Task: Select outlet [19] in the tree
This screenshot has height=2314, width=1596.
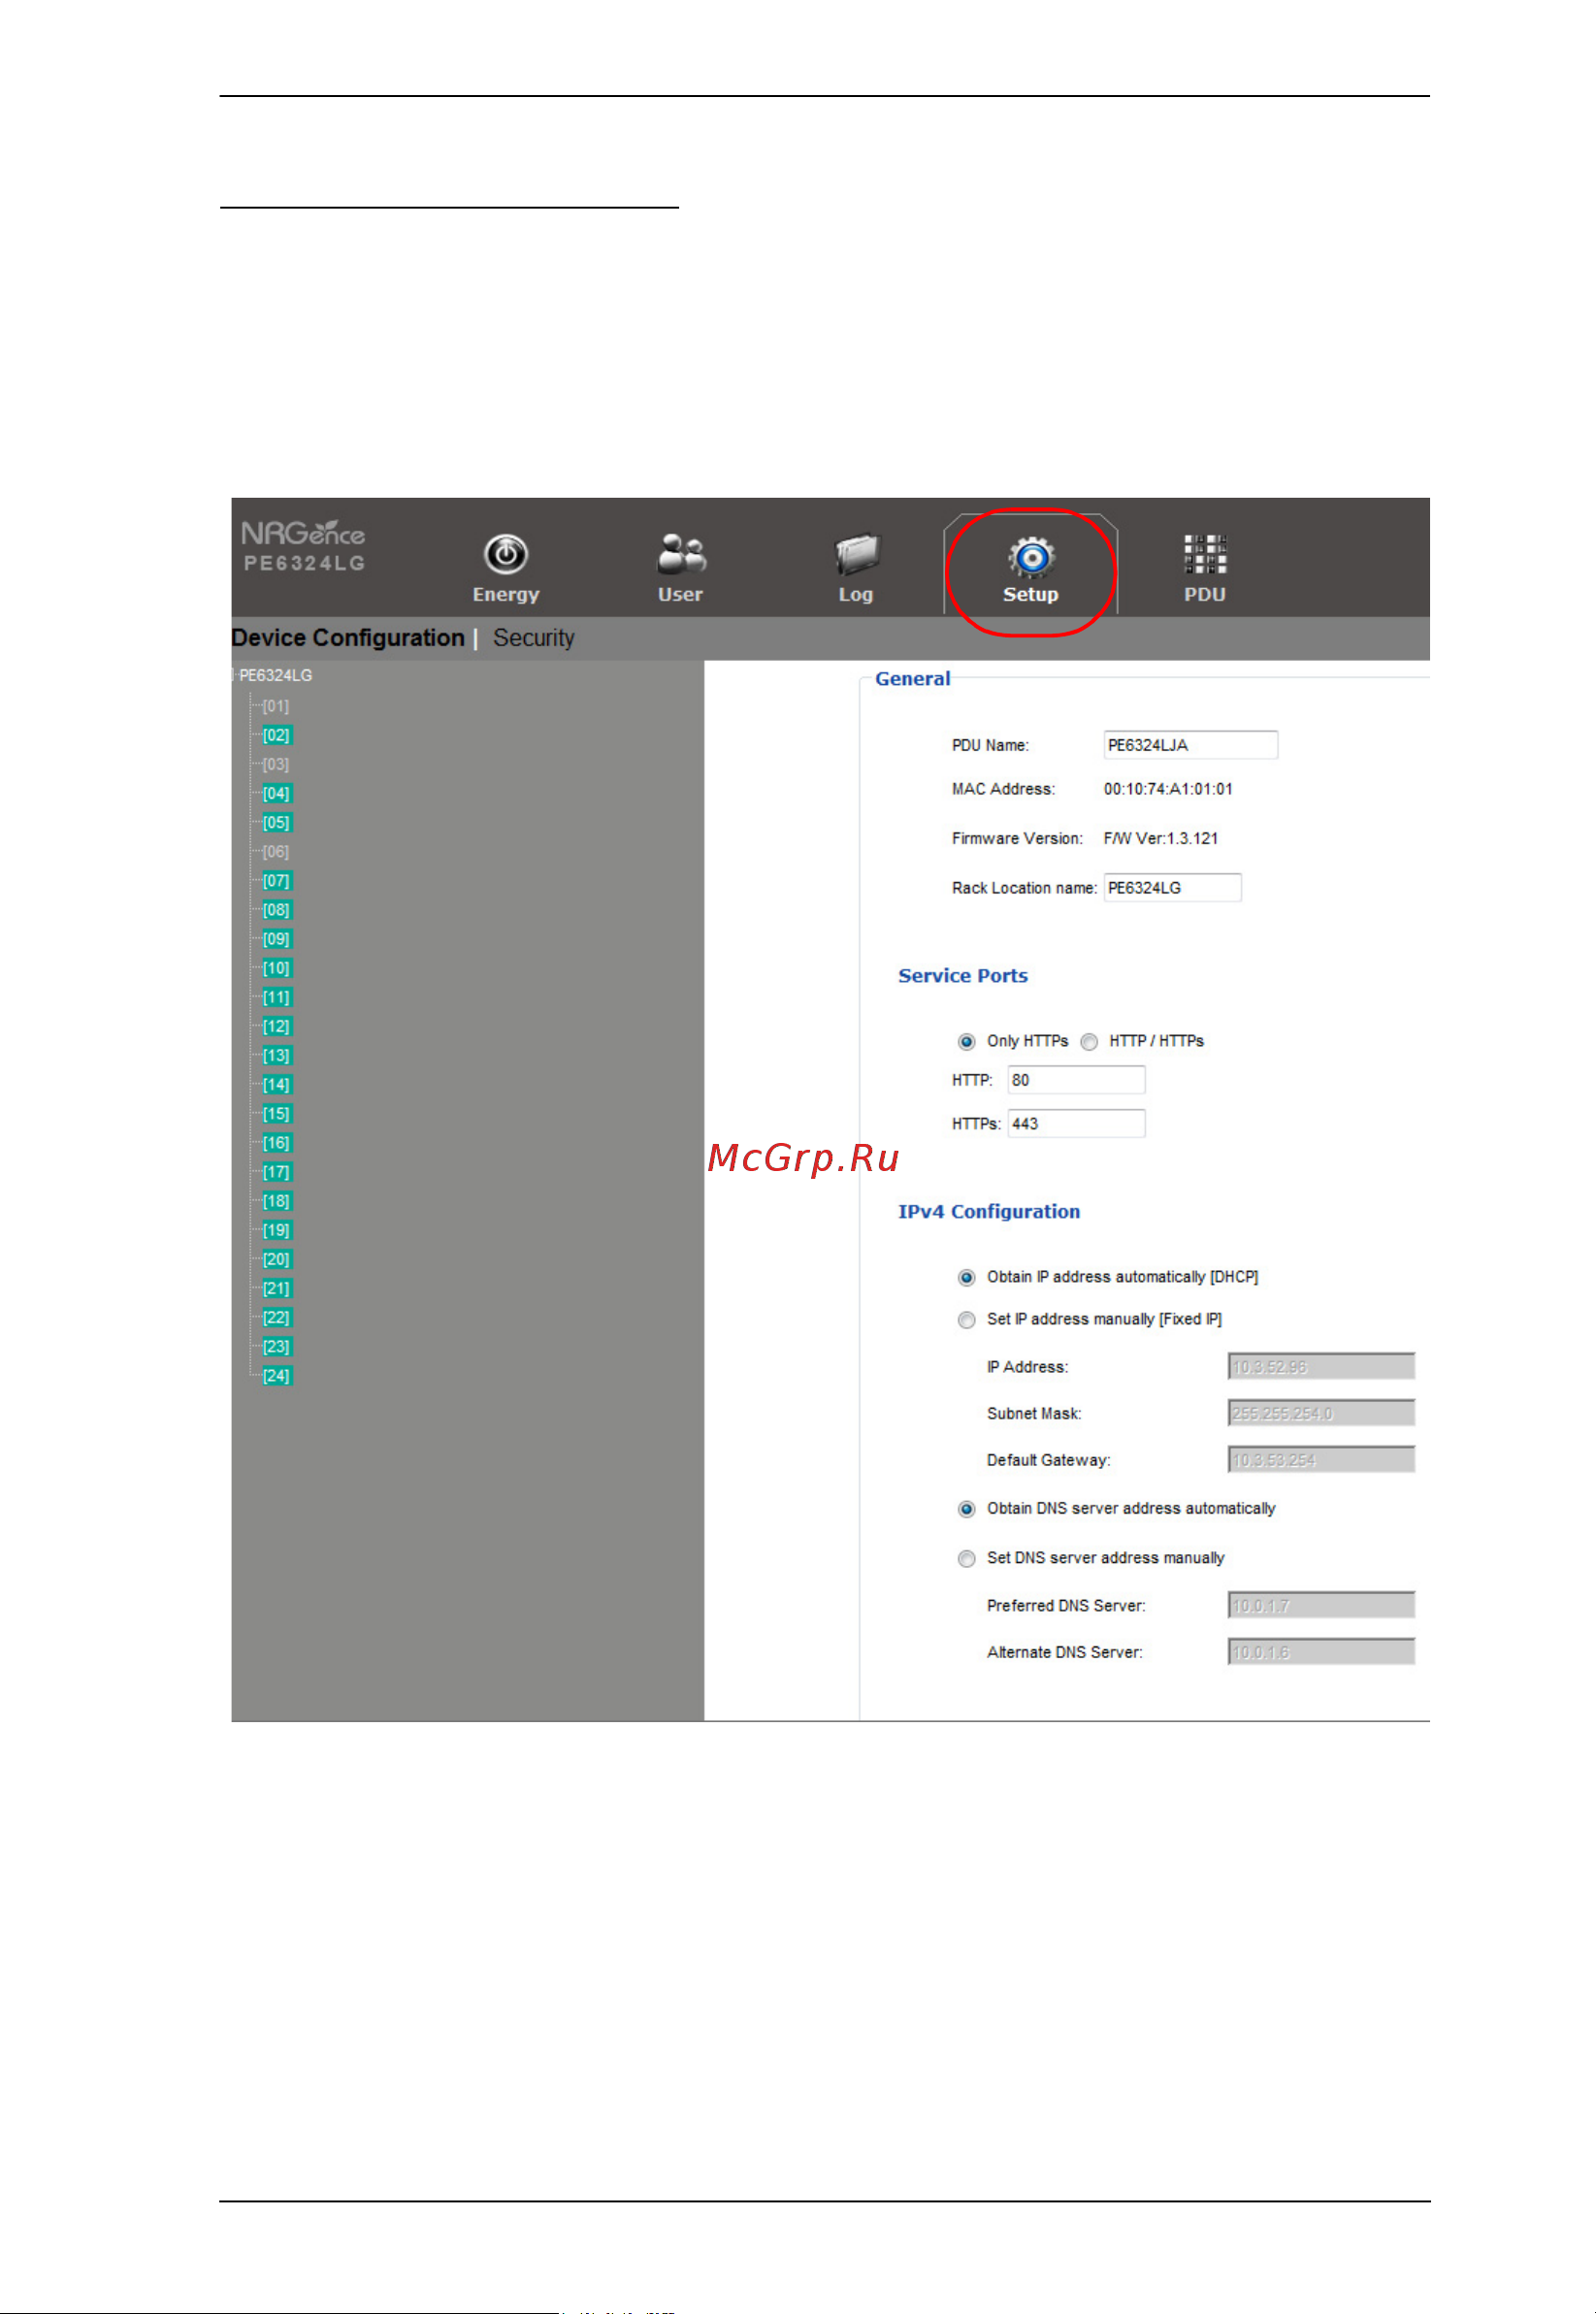Action: pyautogui.click(x=276, y=1230)
